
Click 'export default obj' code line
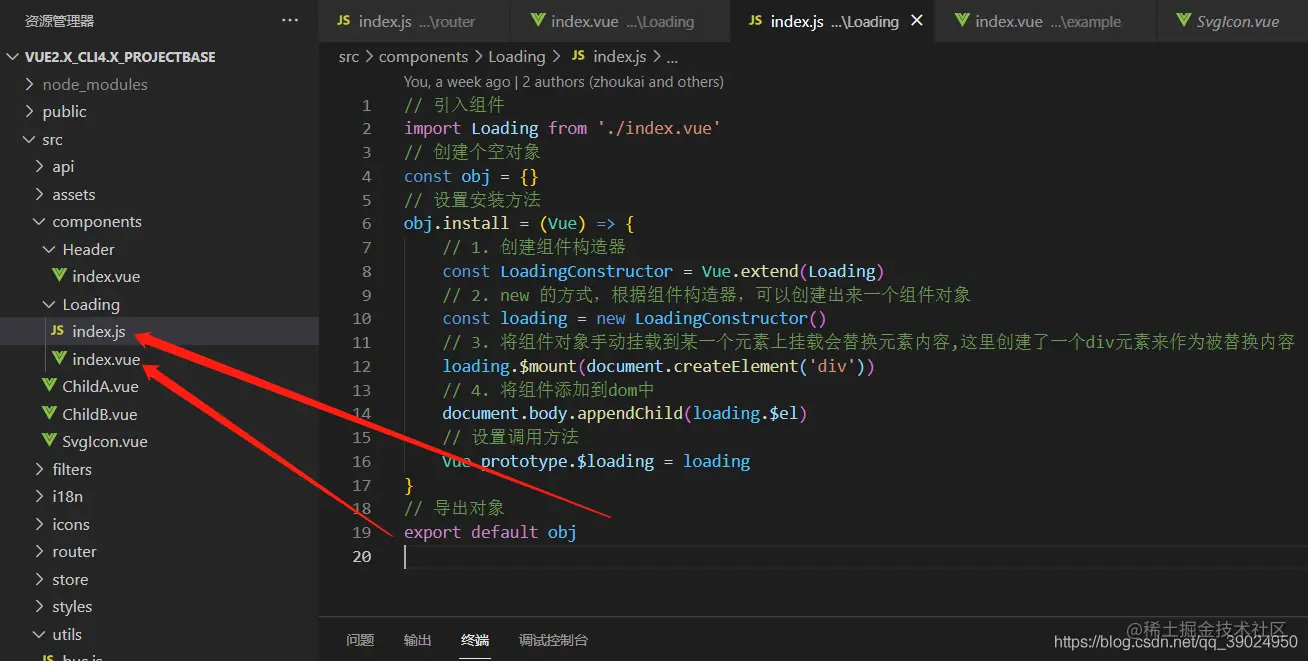coord(490,532)
